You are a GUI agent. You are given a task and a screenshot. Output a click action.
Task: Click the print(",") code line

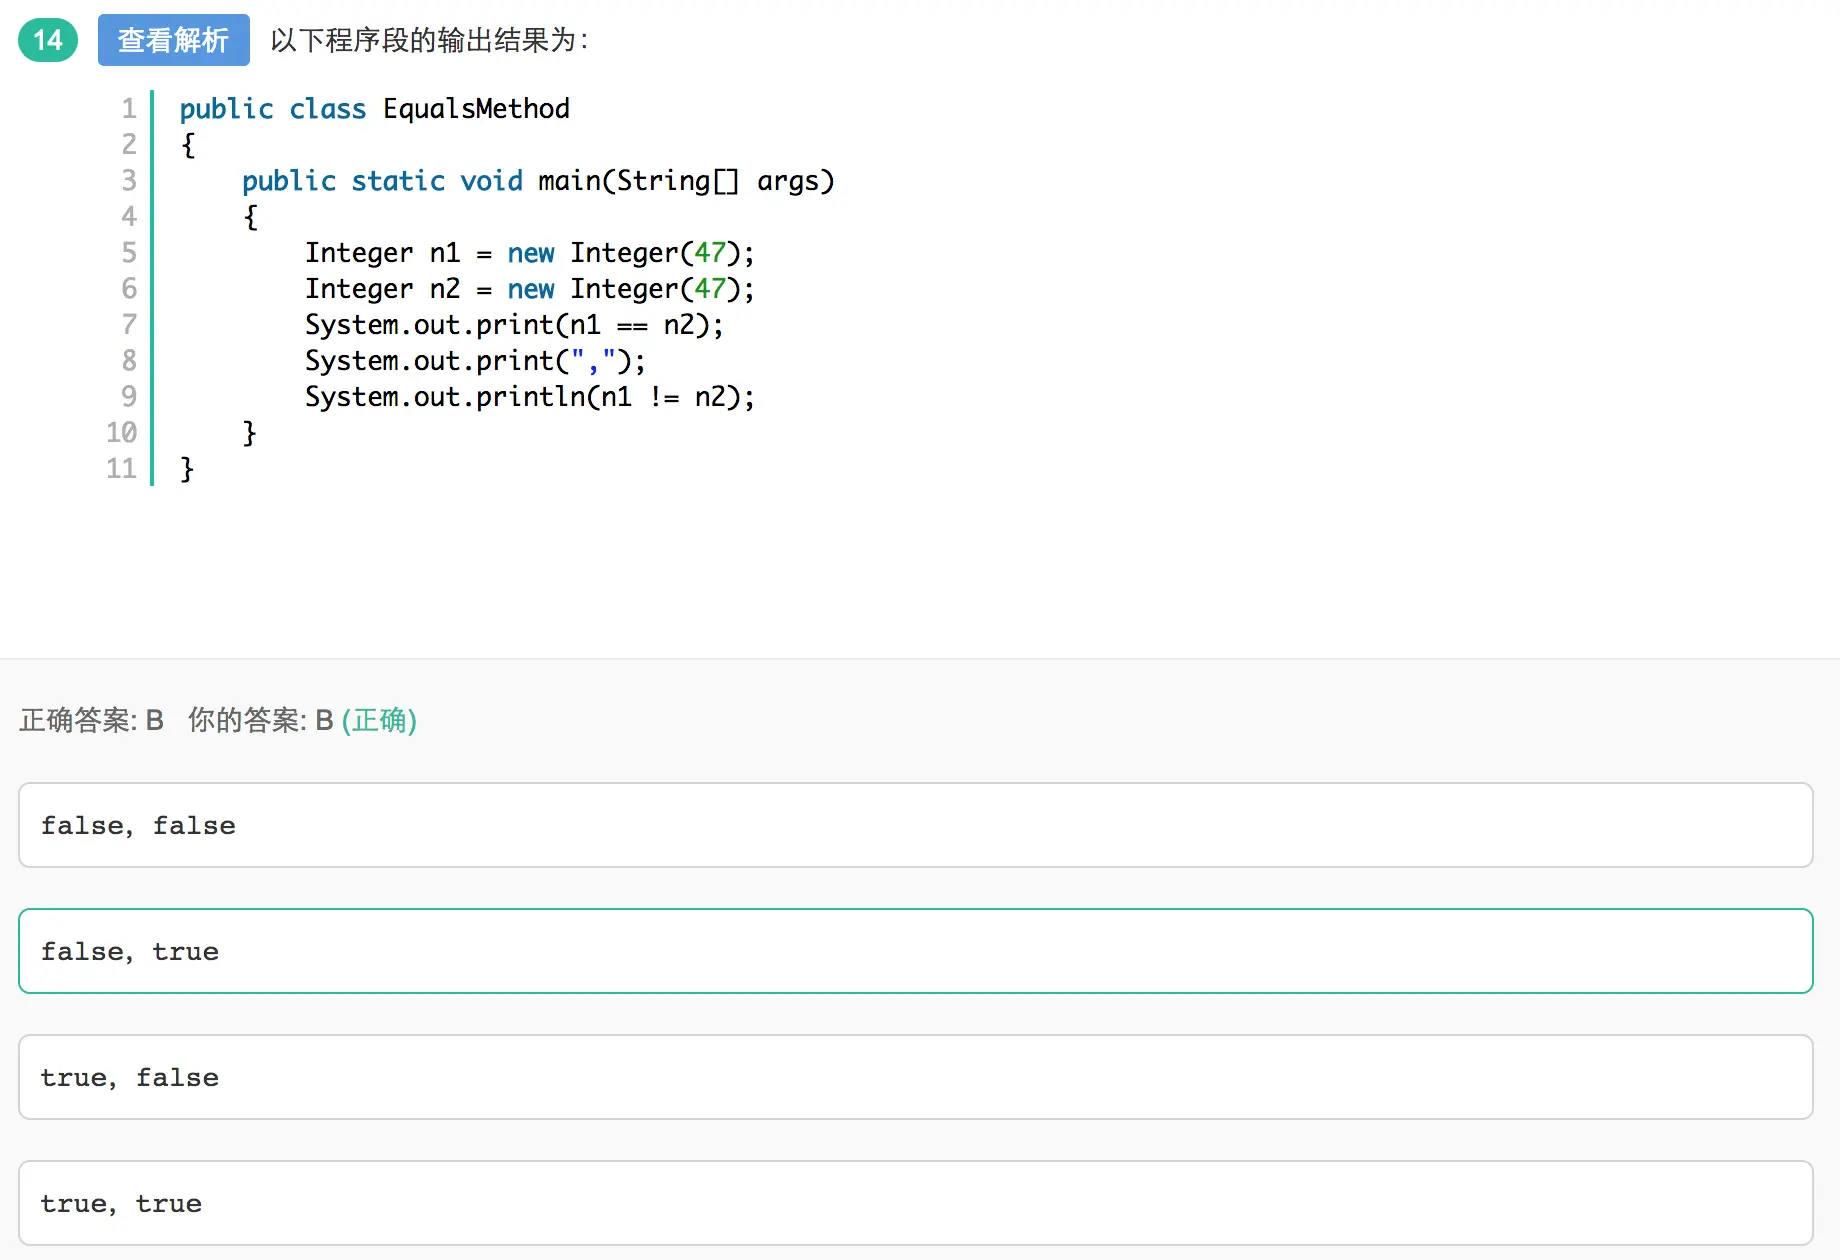[475, 361]
